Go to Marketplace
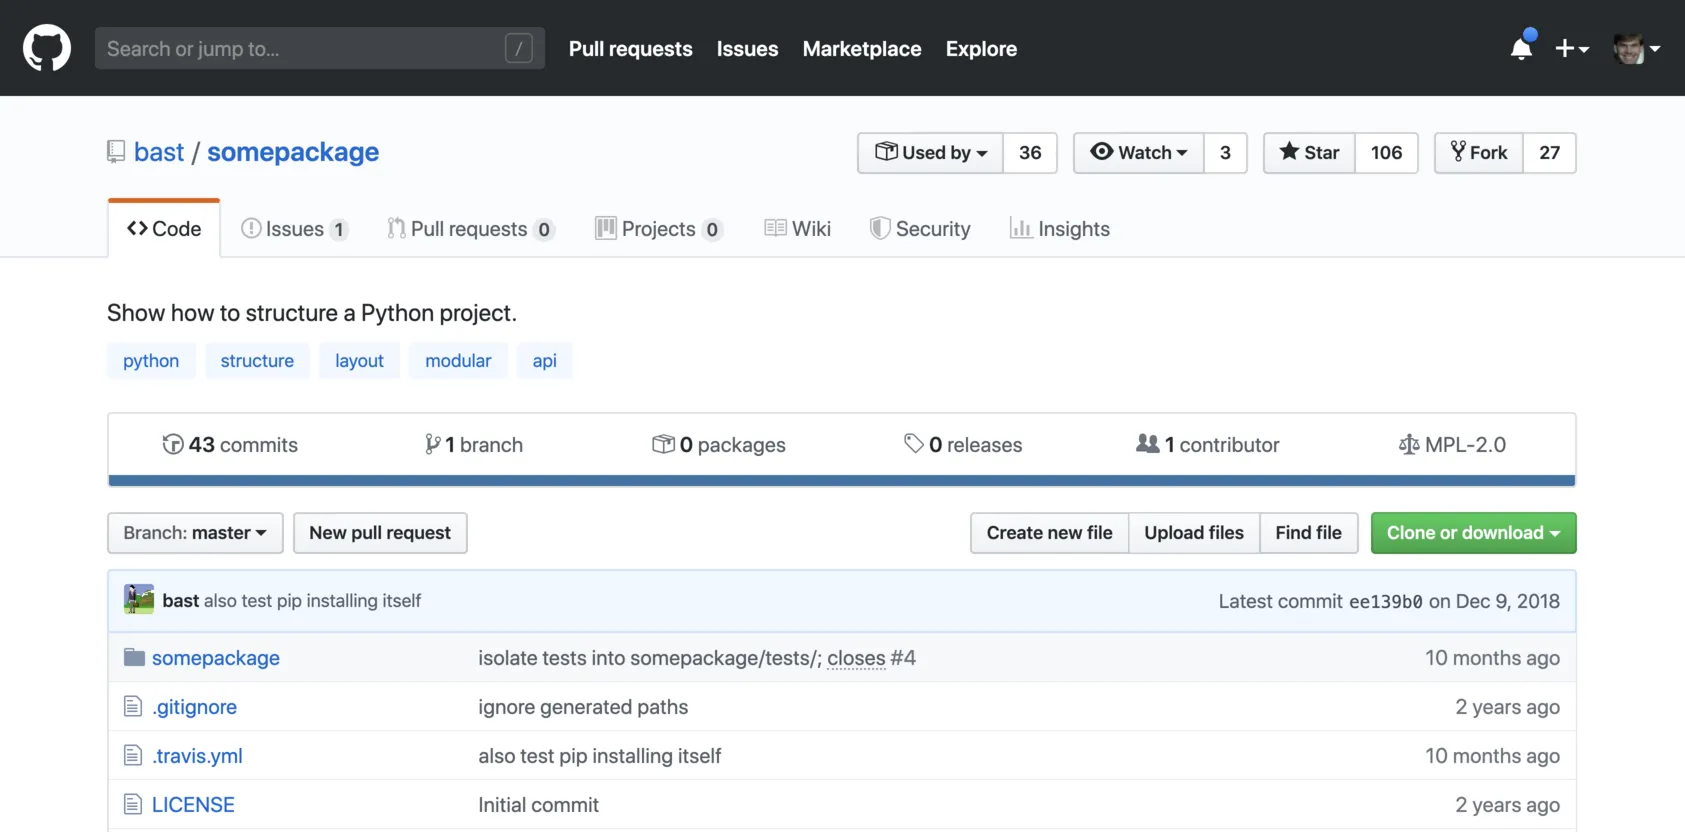The image size is (1685, 832). (862, 49)
